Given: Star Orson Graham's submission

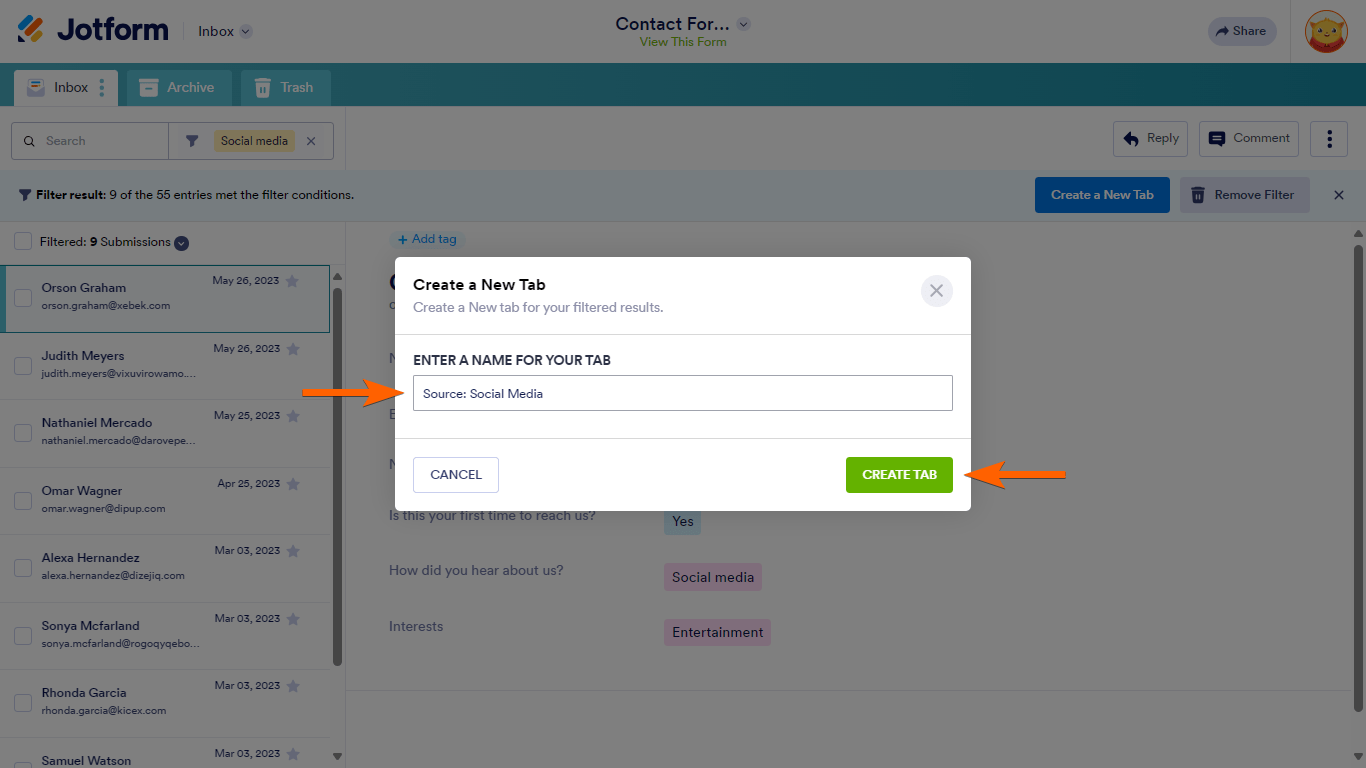Looking at the screenshot, I should click(292, 282).
